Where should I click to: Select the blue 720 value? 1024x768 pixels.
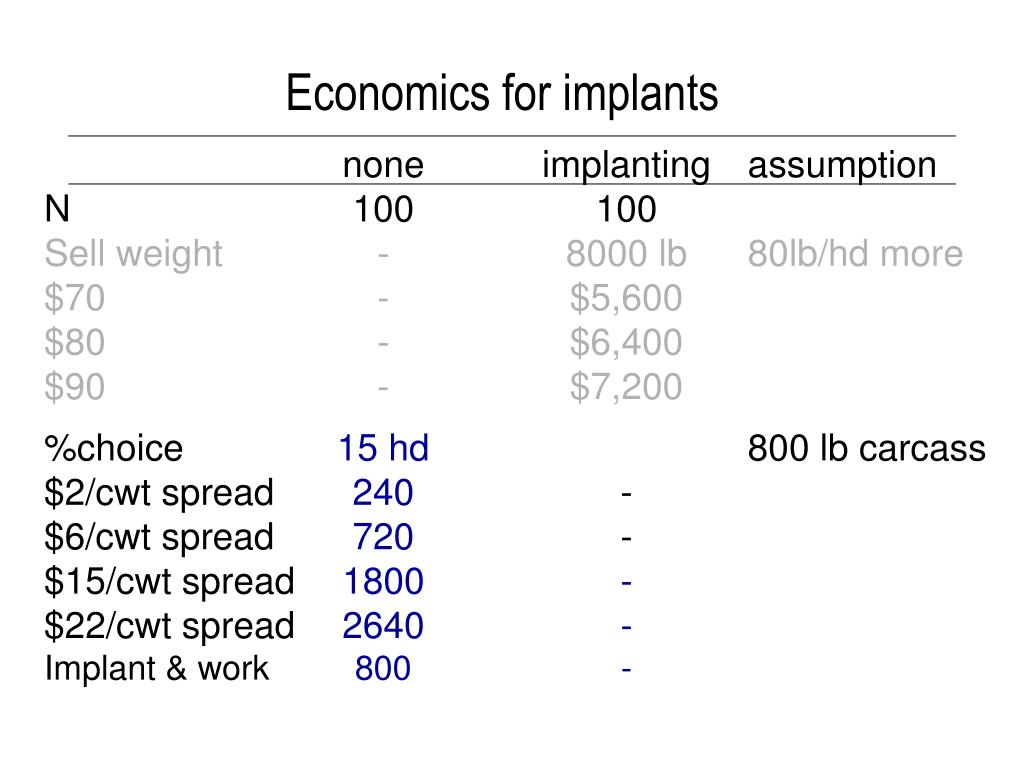point(383,537)
